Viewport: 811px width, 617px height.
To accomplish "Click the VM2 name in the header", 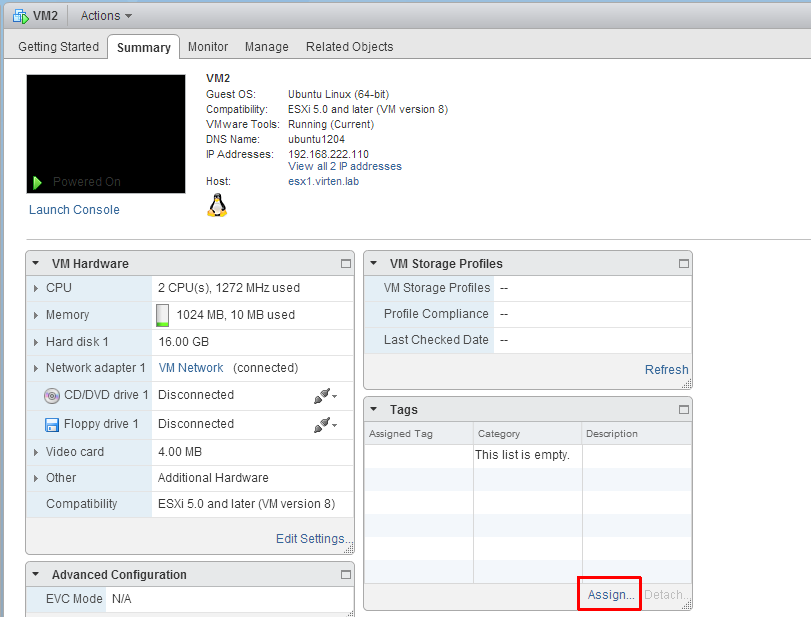I will point(46,16).
